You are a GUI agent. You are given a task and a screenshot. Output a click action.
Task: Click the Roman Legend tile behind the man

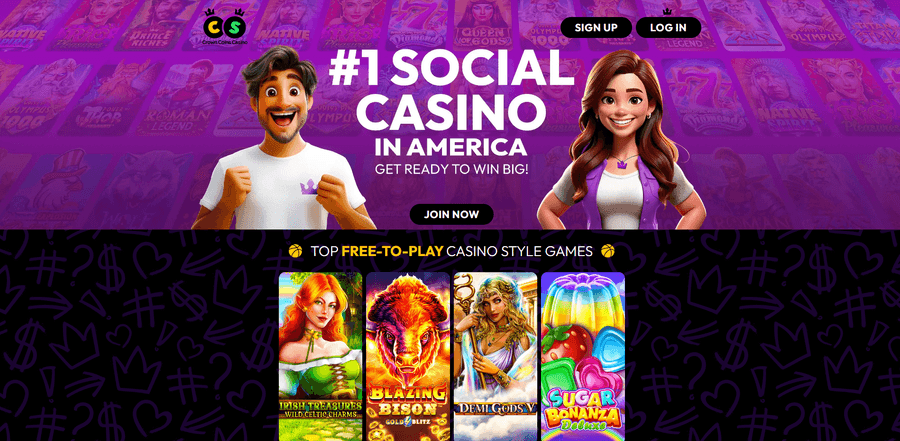(x=184, y=98)
